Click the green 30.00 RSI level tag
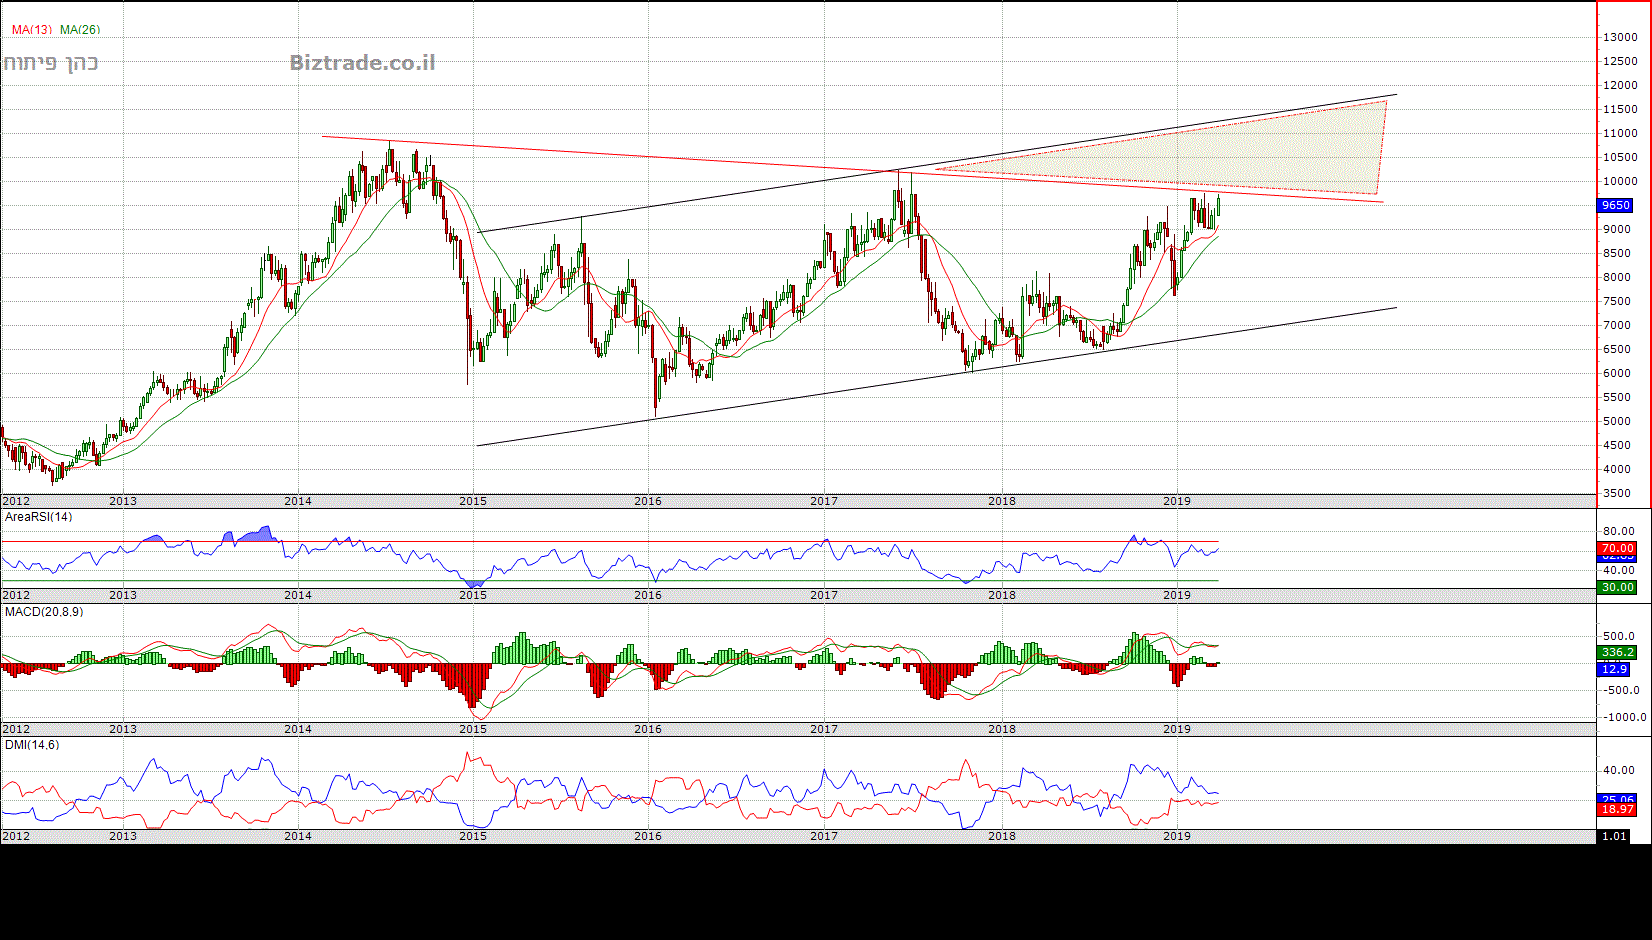 (1617, 587)
